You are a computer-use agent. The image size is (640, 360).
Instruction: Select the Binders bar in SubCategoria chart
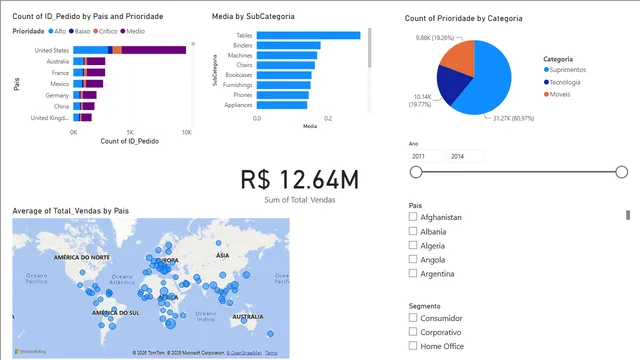(289, 45)
